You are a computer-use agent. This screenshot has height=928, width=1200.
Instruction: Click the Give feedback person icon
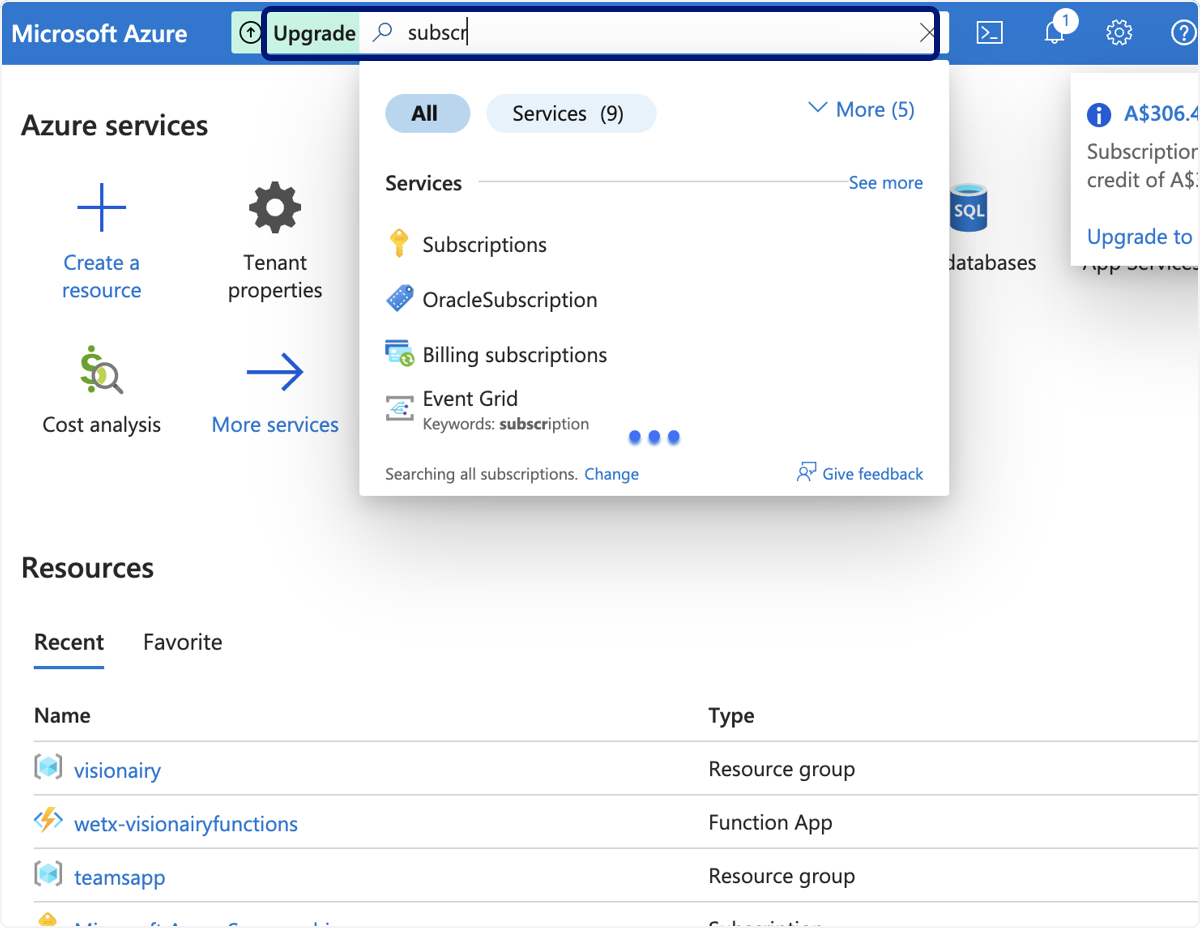click(x=806, y=472)
